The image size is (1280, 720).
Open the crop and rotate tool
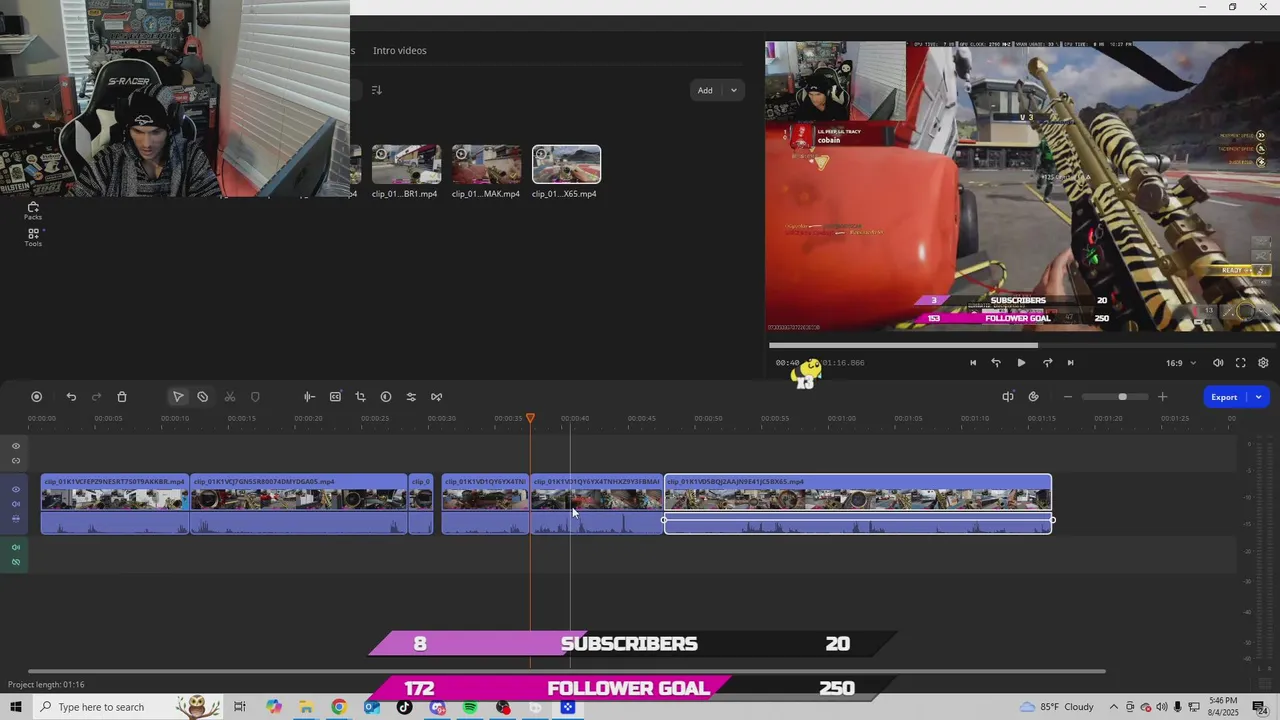click(360, 397)
